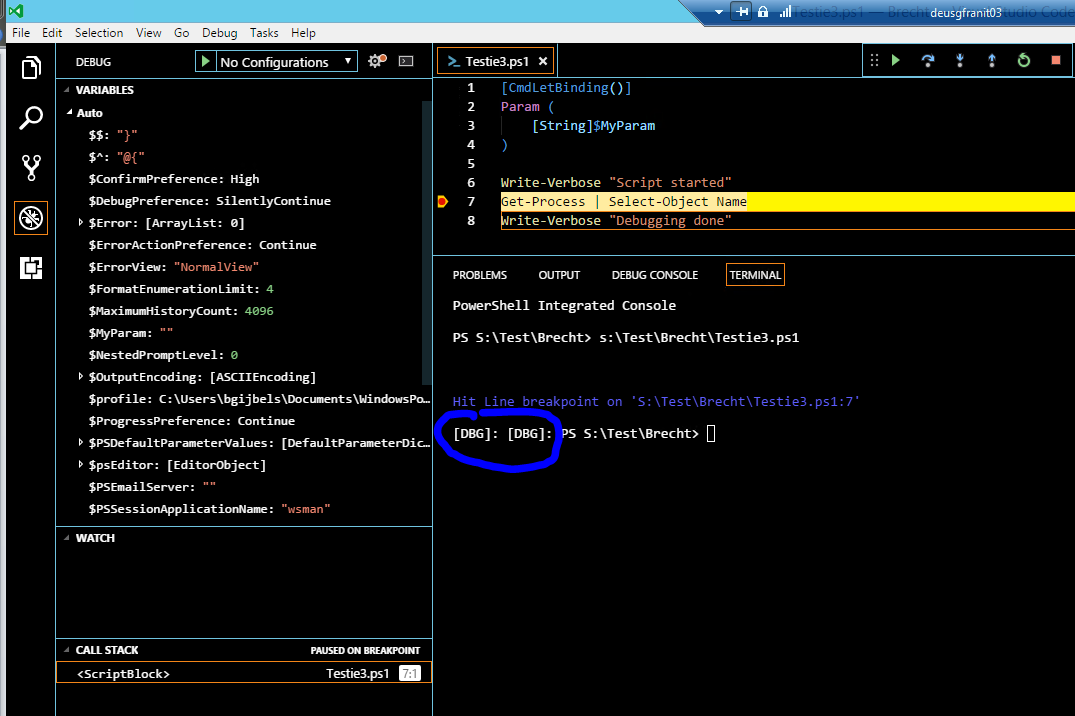Restart the debug session icon
1075x716 pixels.
[x=1023, y=60]
